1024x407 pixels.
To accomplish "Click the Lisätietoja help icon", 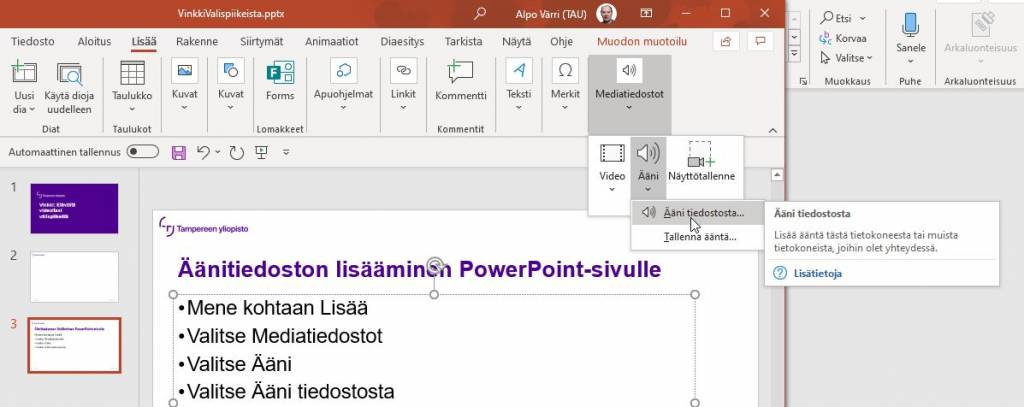I will [x=780, y=273].
